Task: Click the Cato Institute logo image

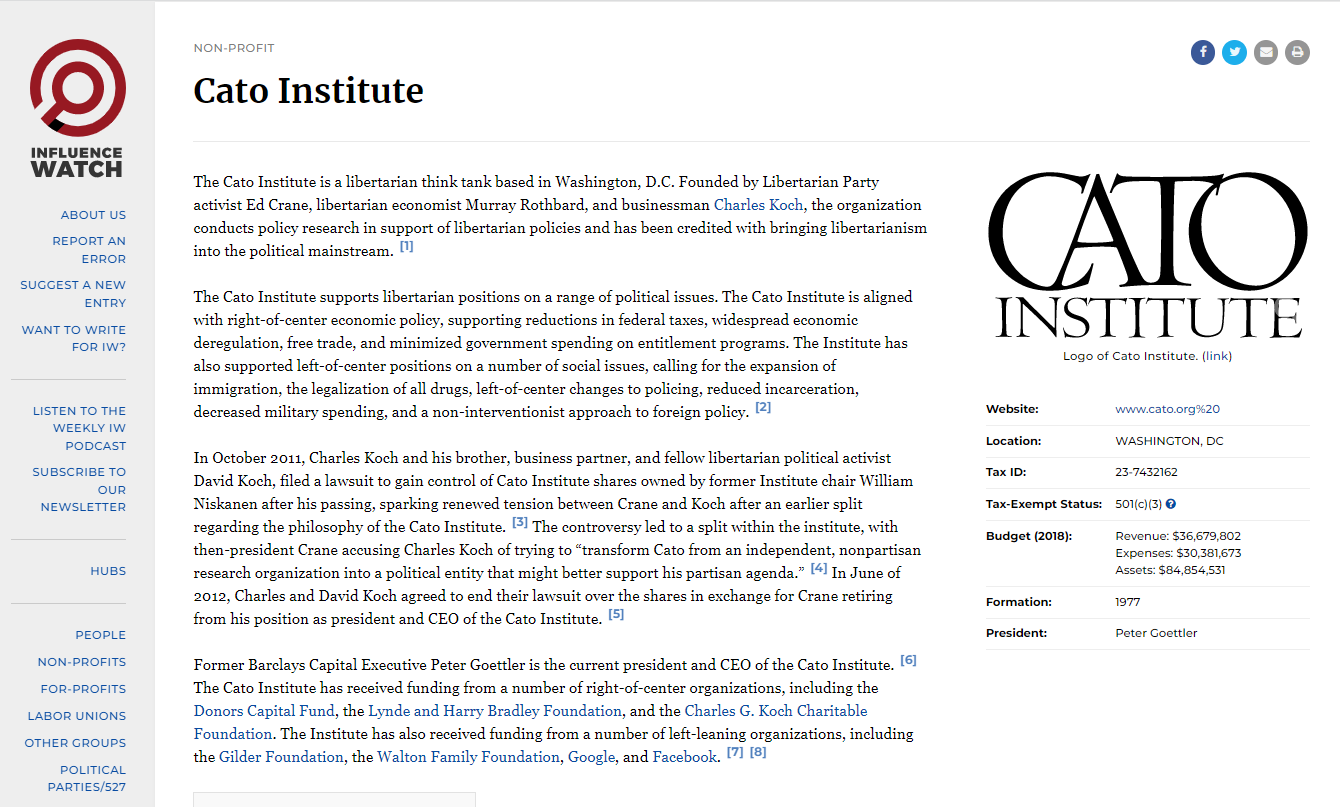Action: (1146, 256)
